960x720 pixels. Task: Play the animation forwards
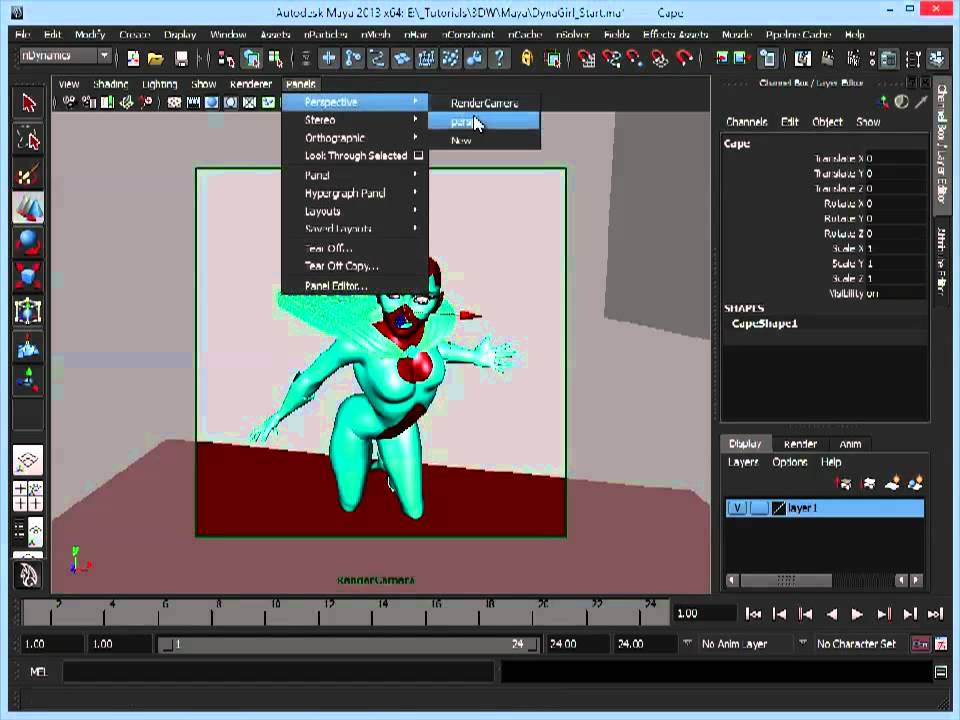pos(857,614)
